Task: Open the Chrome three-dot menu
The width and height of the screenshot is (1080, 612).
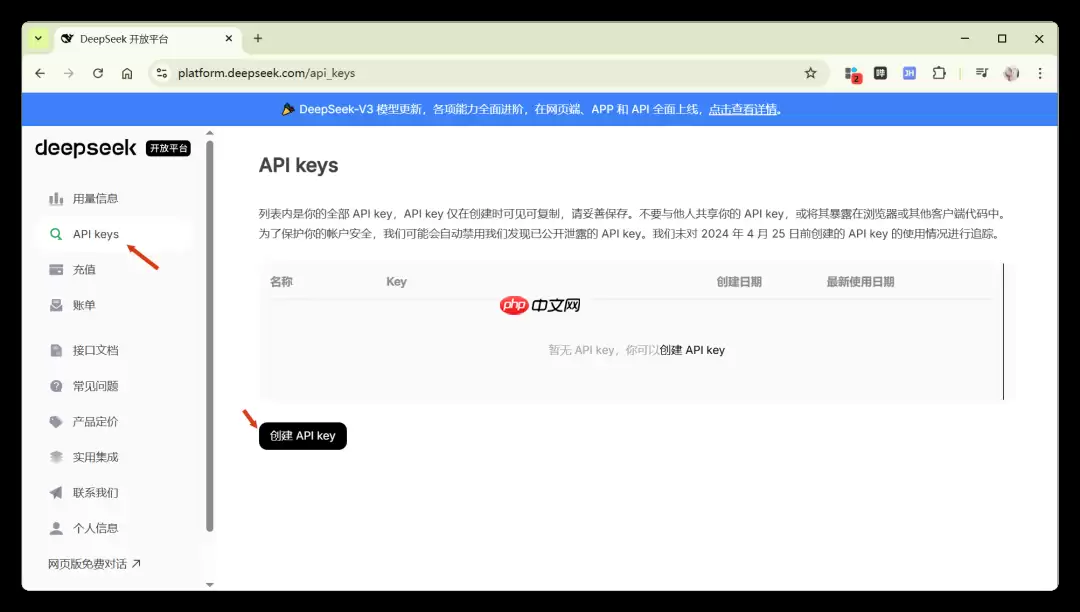Action: click(x=1042, y=73)
